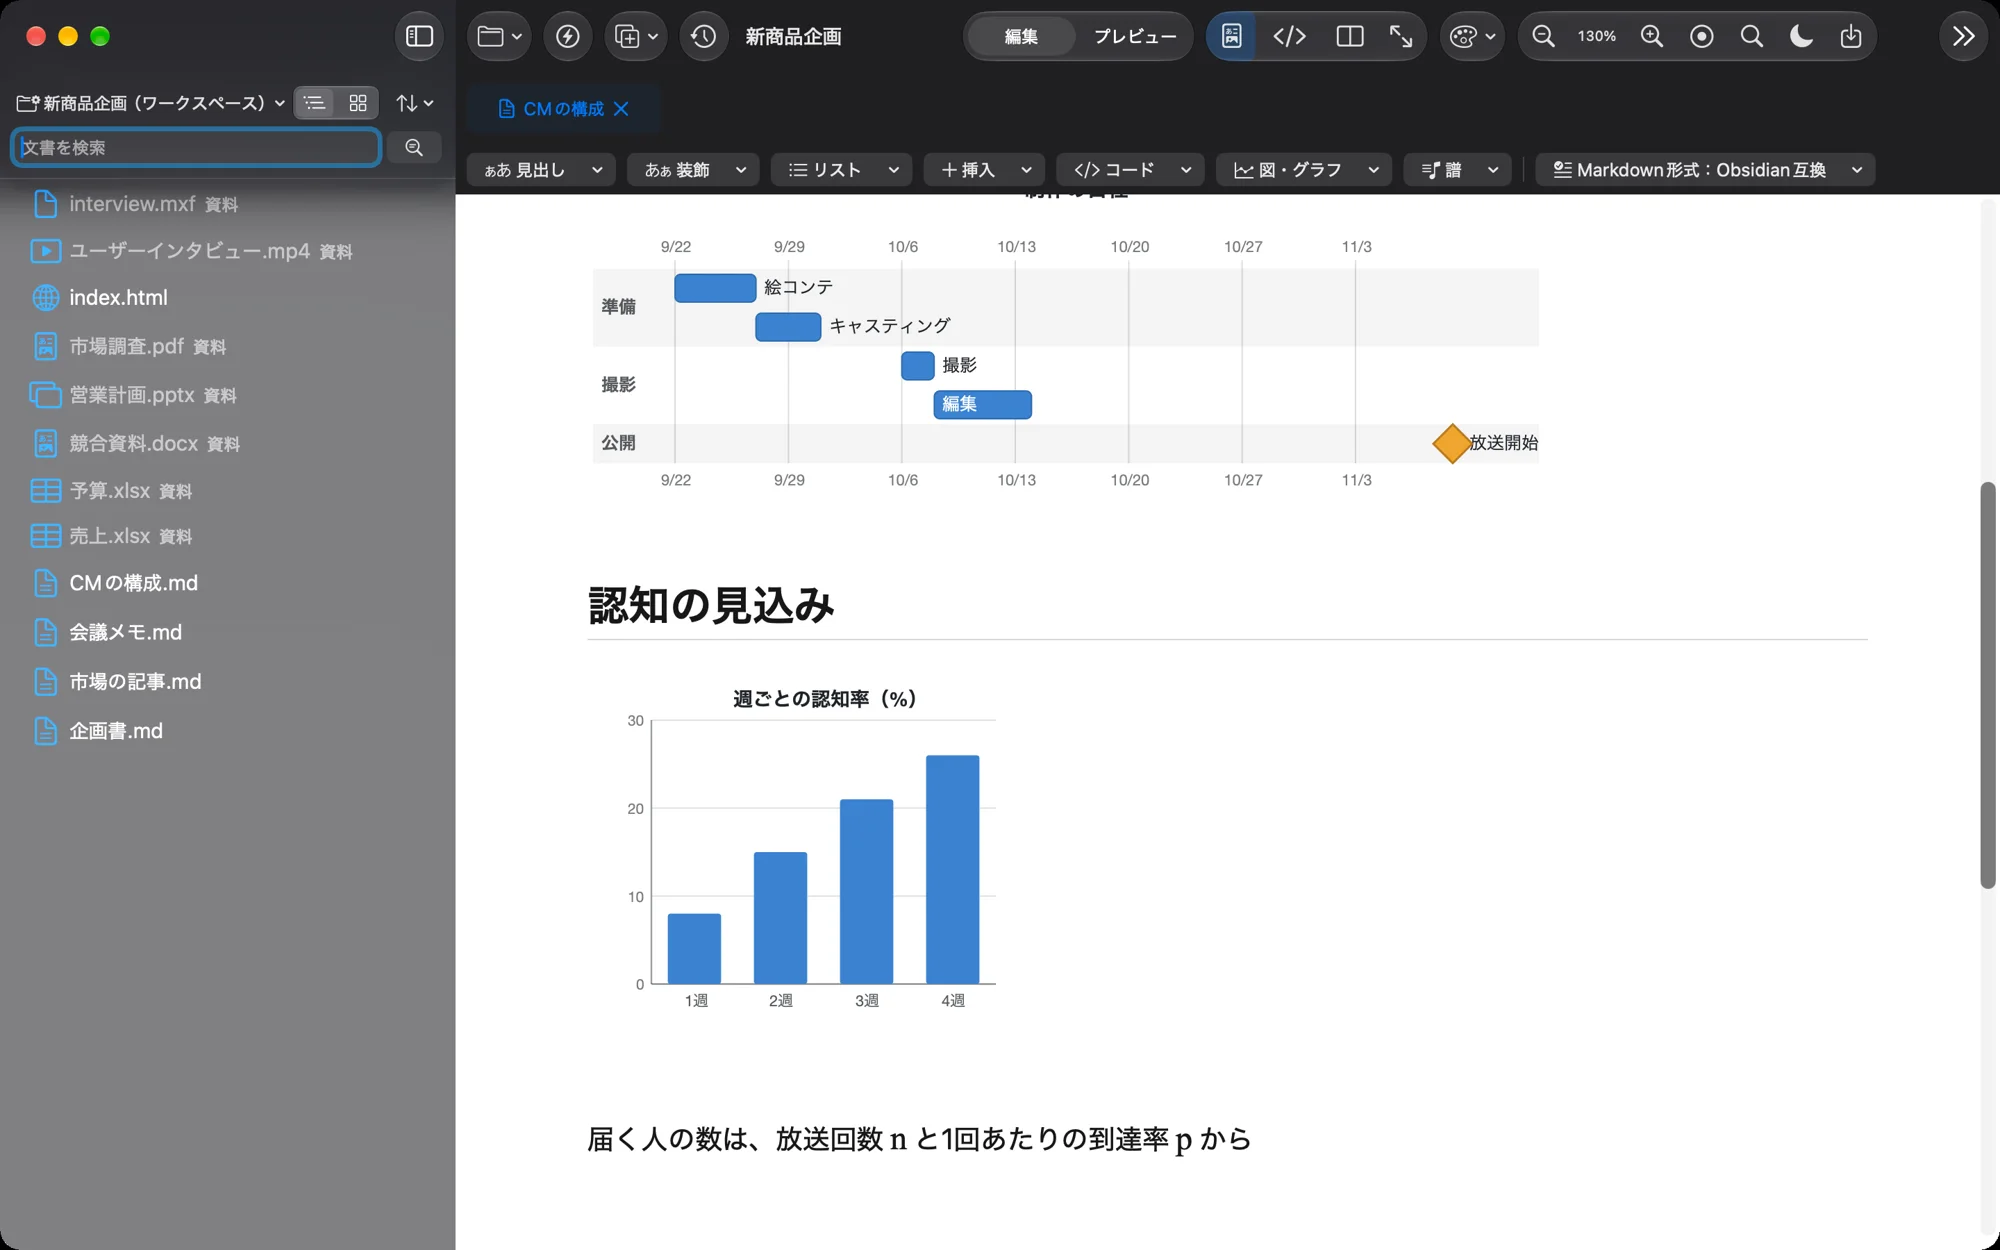Click the lightning bolt quick action icon
2000x1250 pixels.
point(567,36)
